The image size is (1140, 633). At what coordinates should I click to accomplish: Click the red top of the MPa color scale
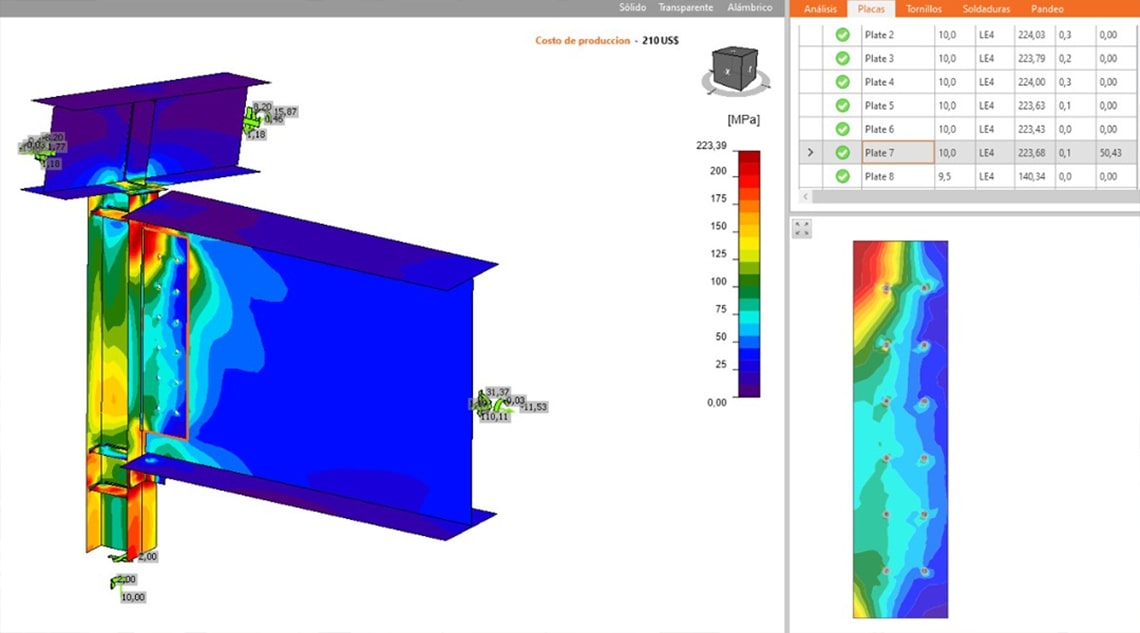coord(748,158)
